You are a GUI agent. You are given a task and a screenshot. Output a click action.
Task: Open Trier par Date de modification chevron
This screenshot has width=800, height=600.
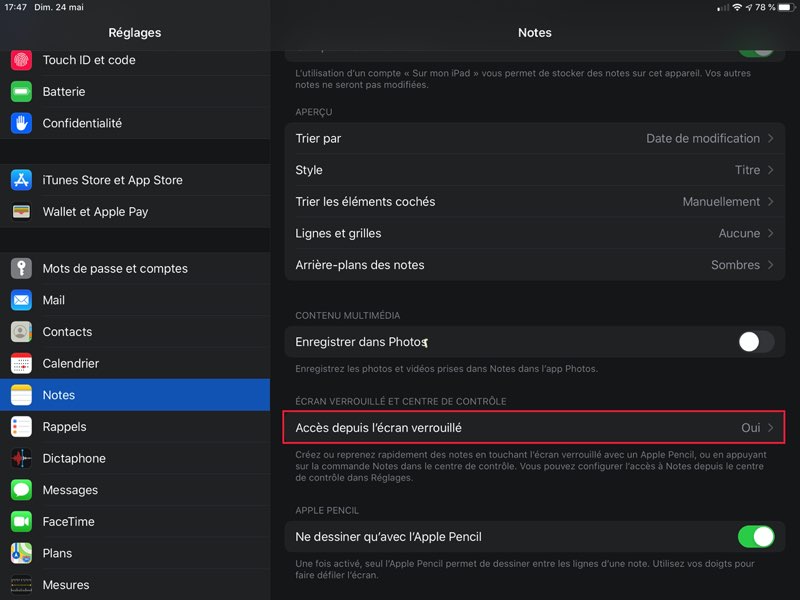click(x=770, y=139)
